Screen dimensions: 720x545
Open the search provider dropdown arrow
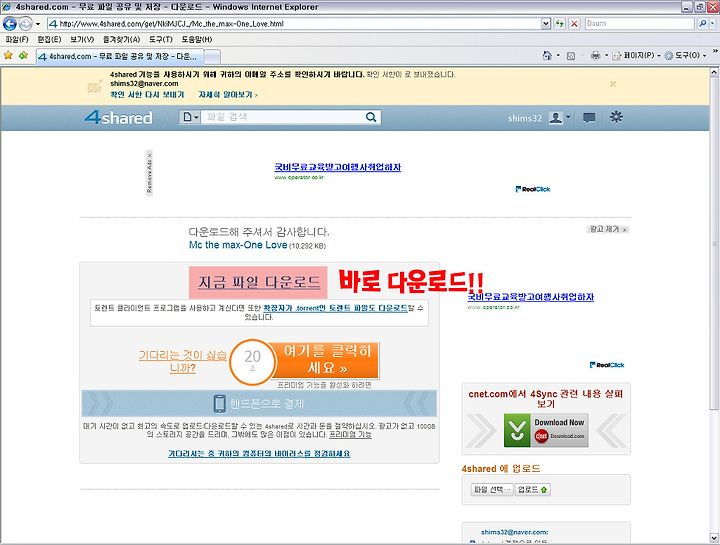pos(712,23)
